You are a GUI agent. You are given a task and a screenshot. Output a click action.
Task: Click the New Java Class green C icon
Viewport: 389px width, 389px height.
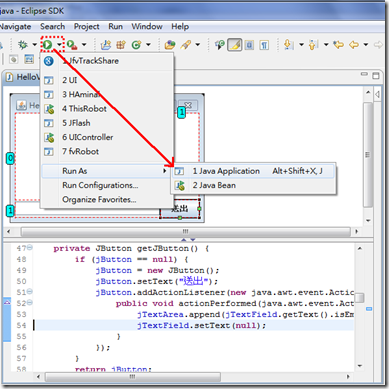pyautogui.click(x=136, y=44)
